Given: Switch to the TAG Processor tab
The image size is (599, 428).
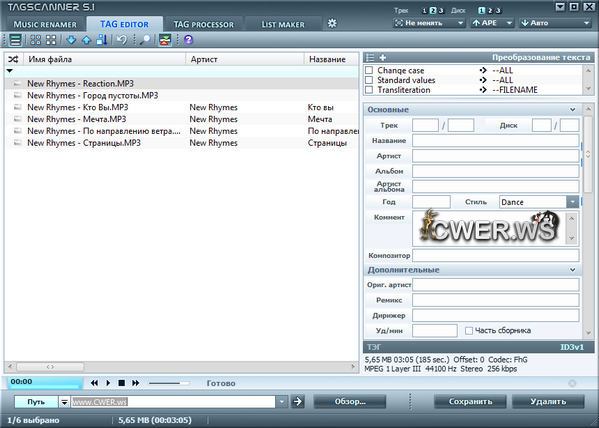Looking at the screenshot, I should click(204, 24).
